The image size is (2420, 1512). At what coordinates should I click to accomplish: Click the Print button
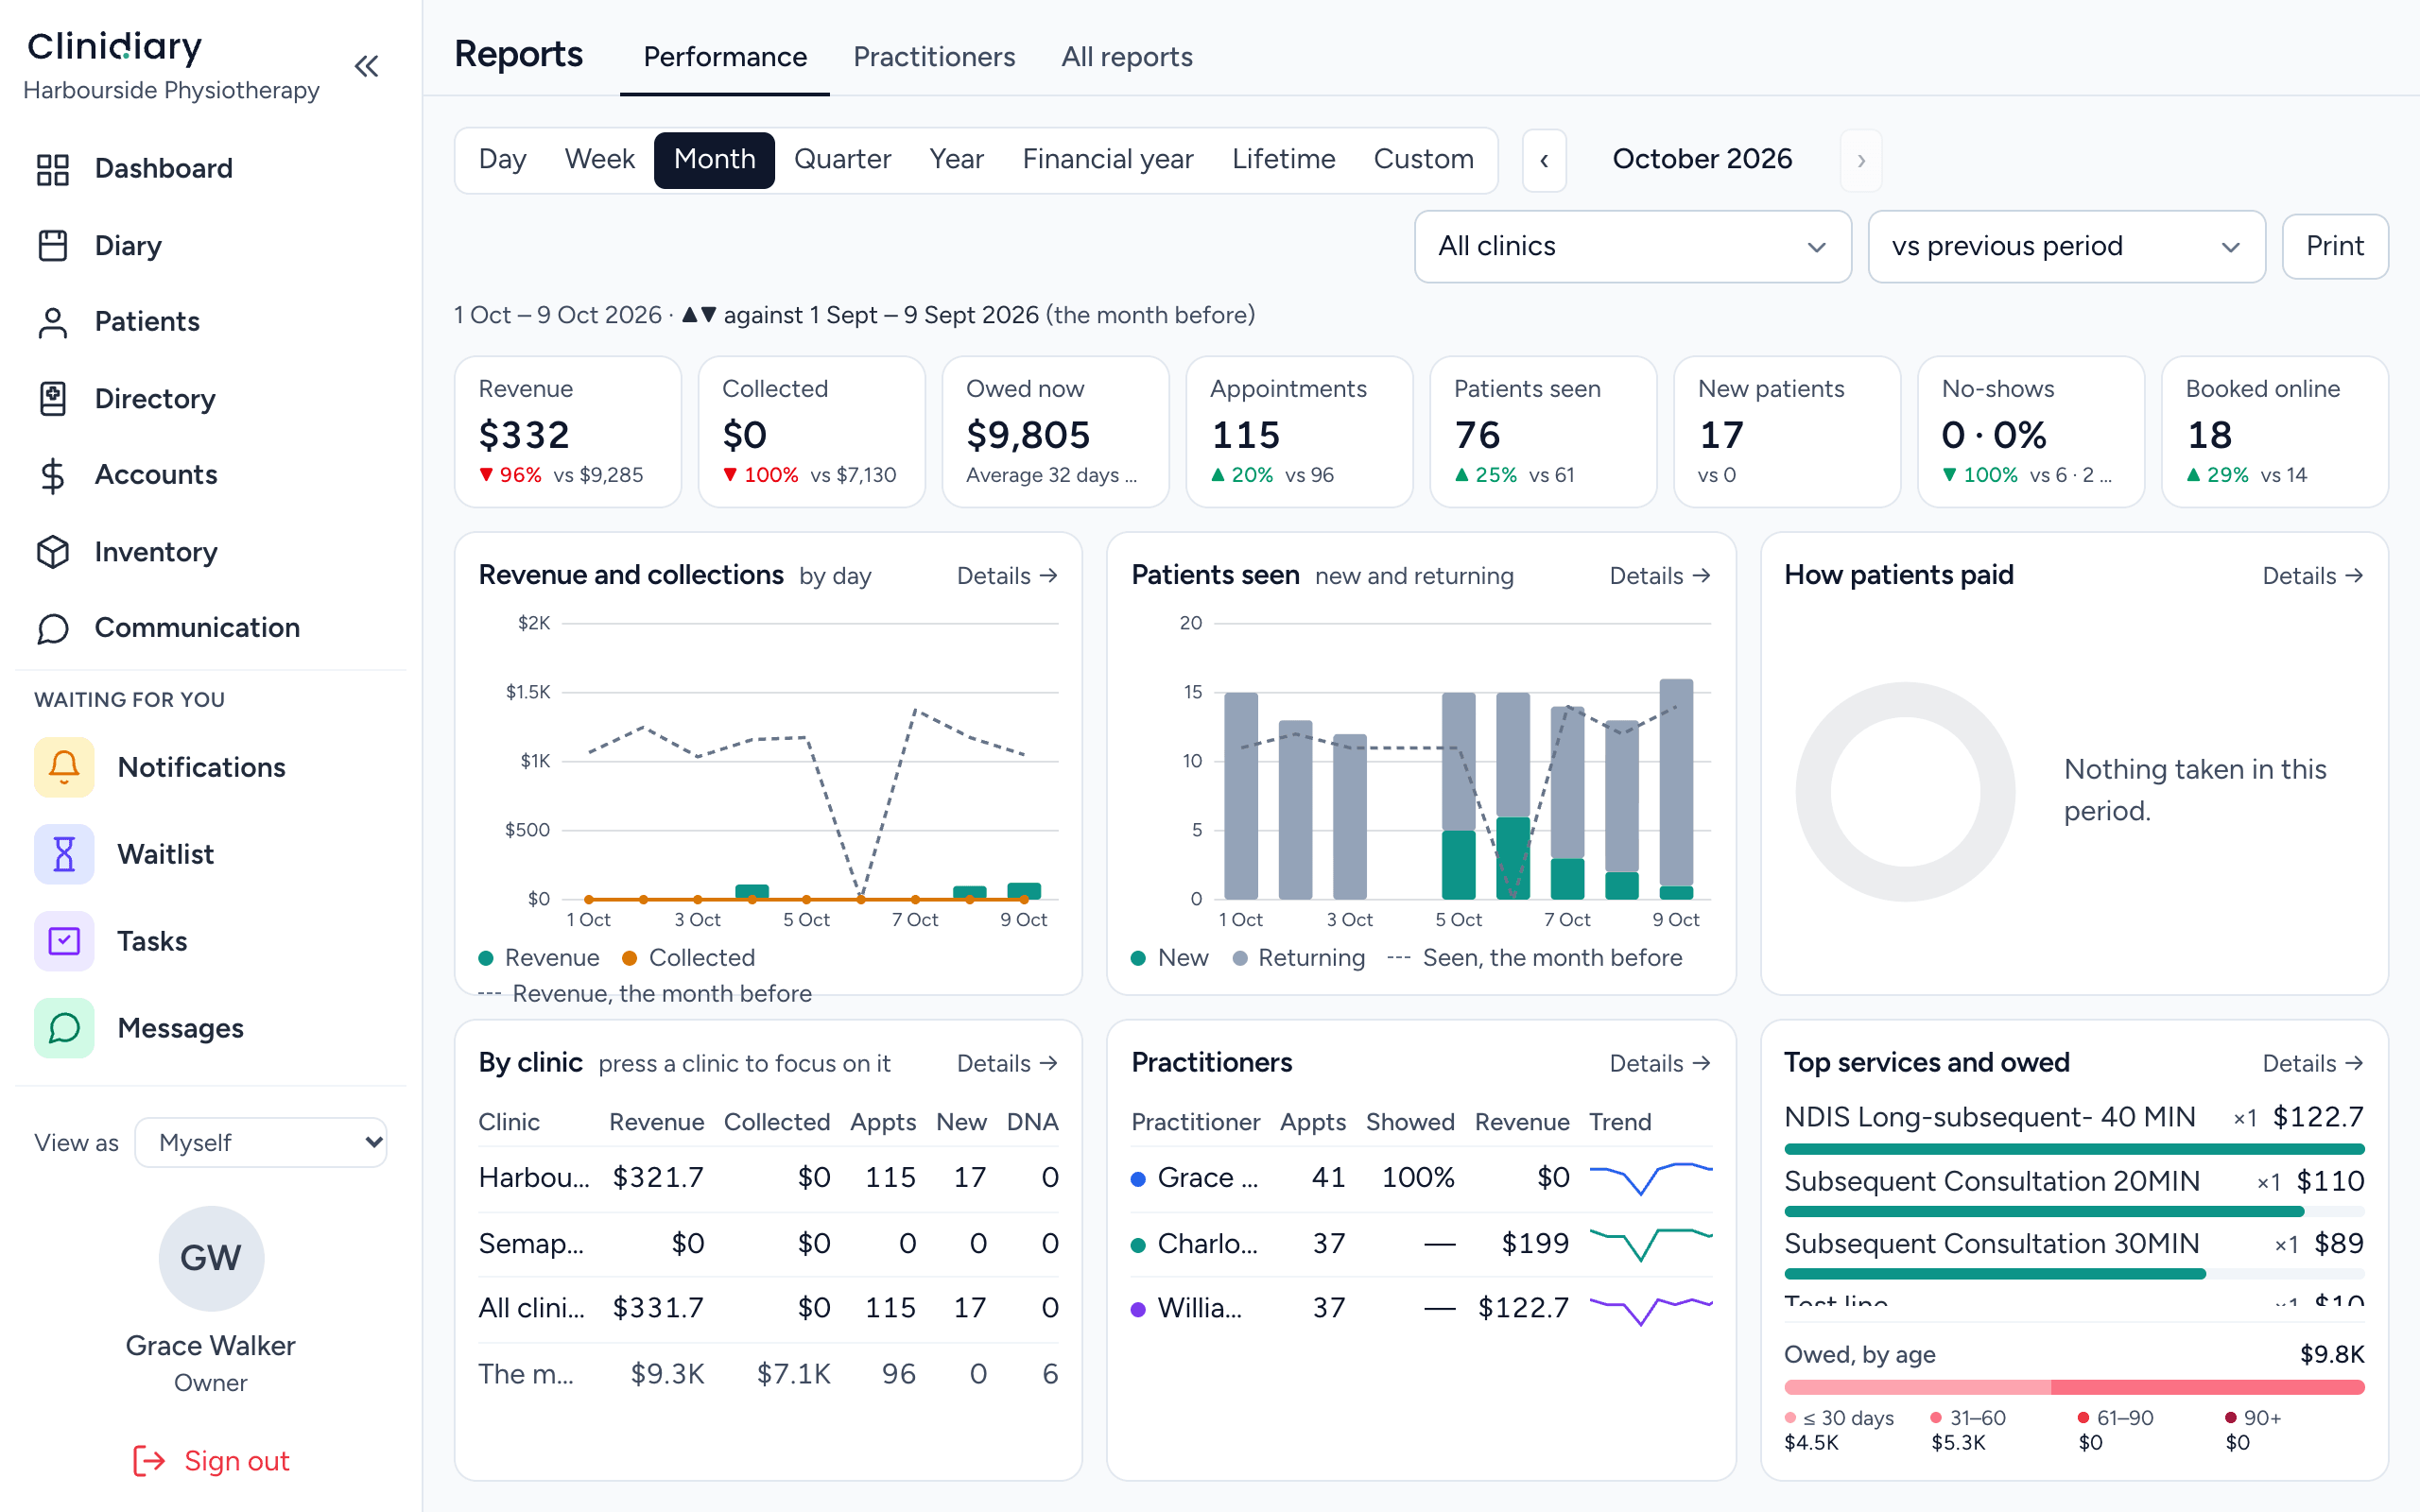click(x=2334, y=247)
